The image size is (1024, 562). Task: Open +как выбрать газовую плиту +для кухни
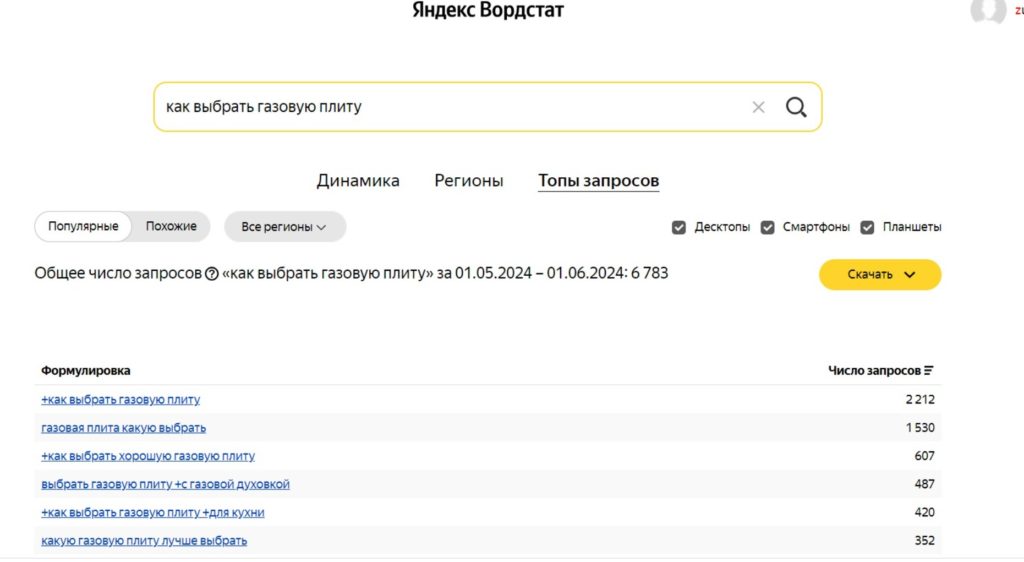tap(153, 512)
